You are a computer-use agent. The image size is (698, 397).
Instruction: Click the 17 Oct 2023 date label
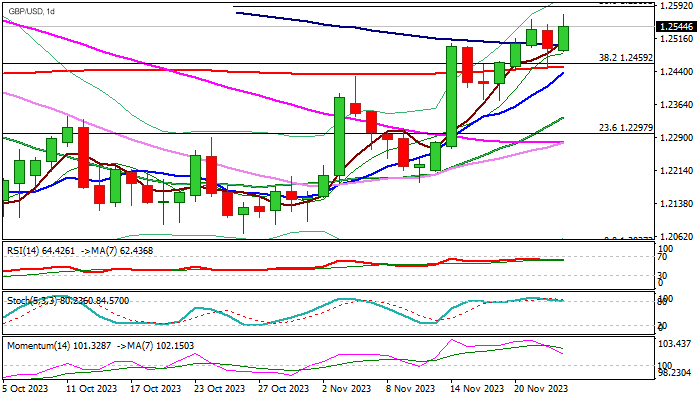pyautogui.click(x=156, y=389)
